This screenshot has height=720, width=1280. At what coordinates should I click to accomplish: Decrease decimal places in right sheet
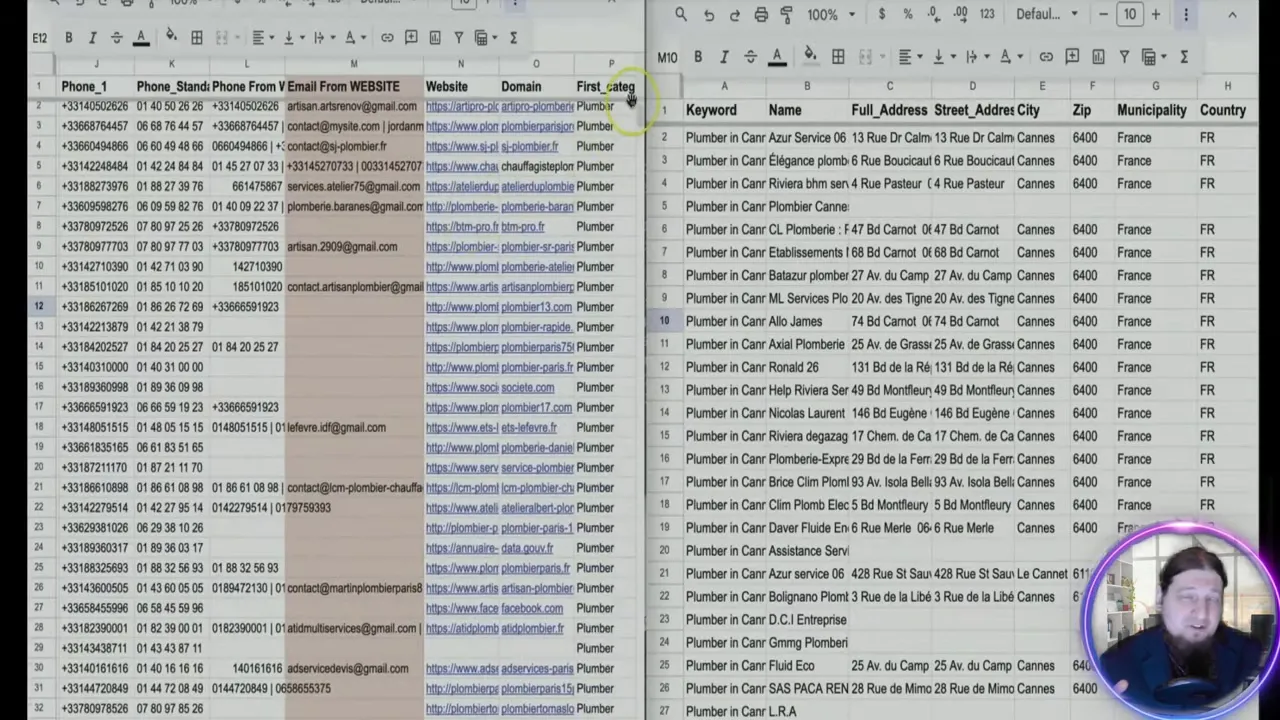tap(934, 15)
